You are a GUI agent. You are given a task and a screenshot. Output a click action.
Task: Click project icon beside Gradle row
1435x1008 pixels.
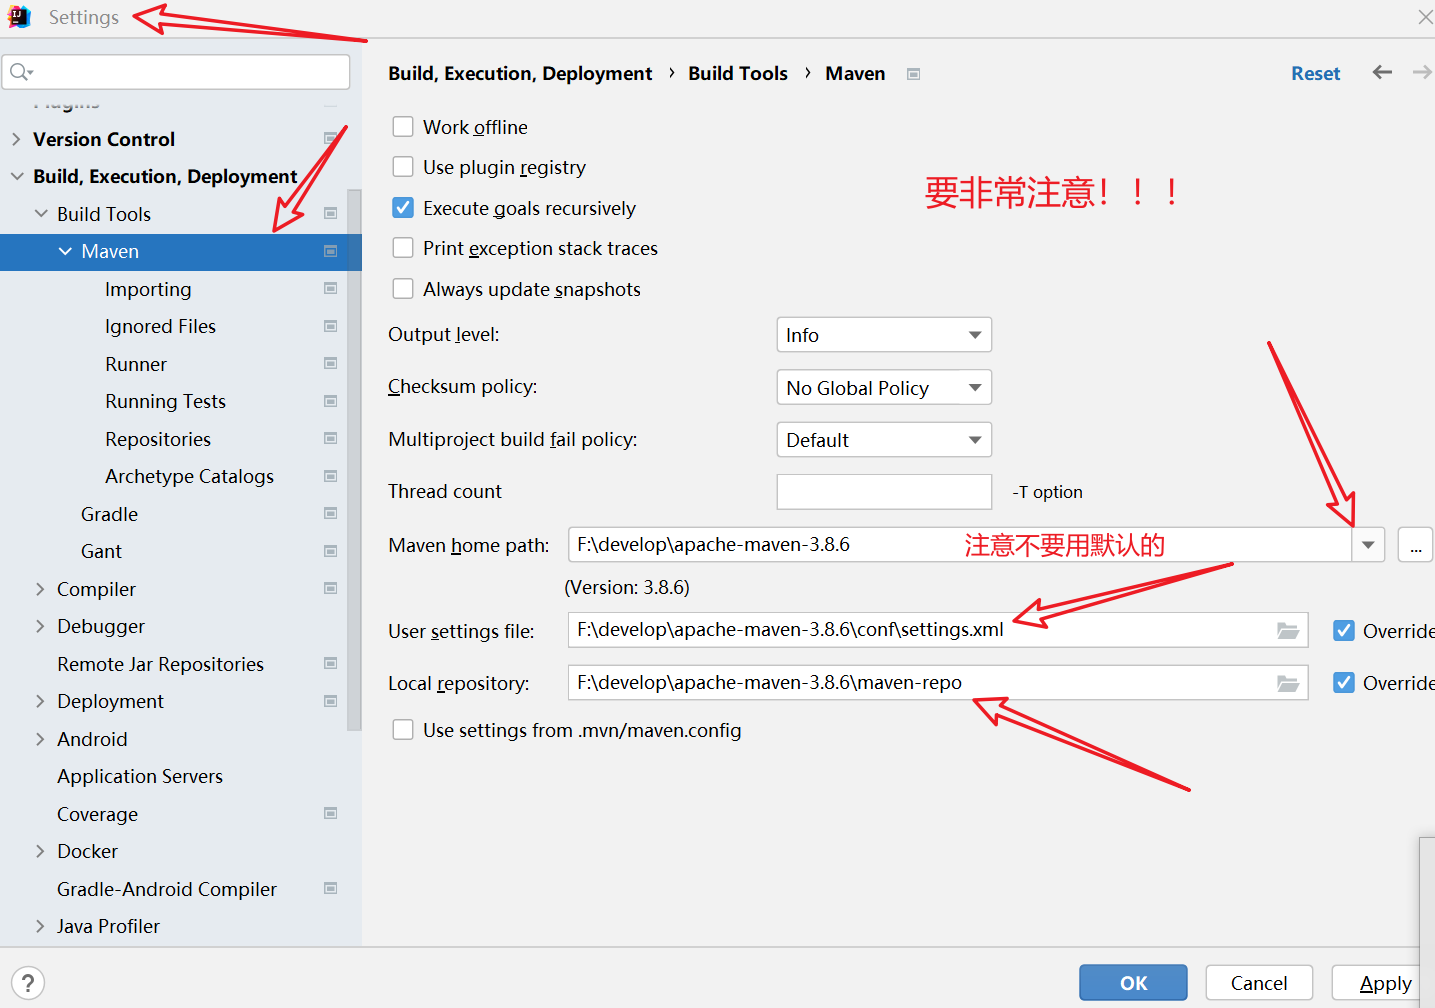point(330,513)
